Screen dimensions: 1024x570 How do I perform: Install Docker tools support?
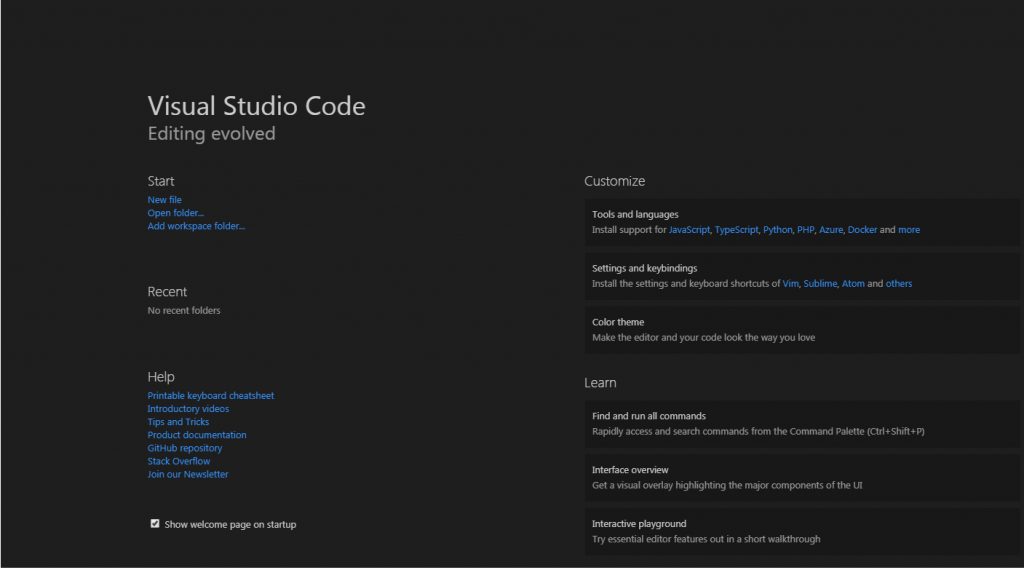(862, 230)
